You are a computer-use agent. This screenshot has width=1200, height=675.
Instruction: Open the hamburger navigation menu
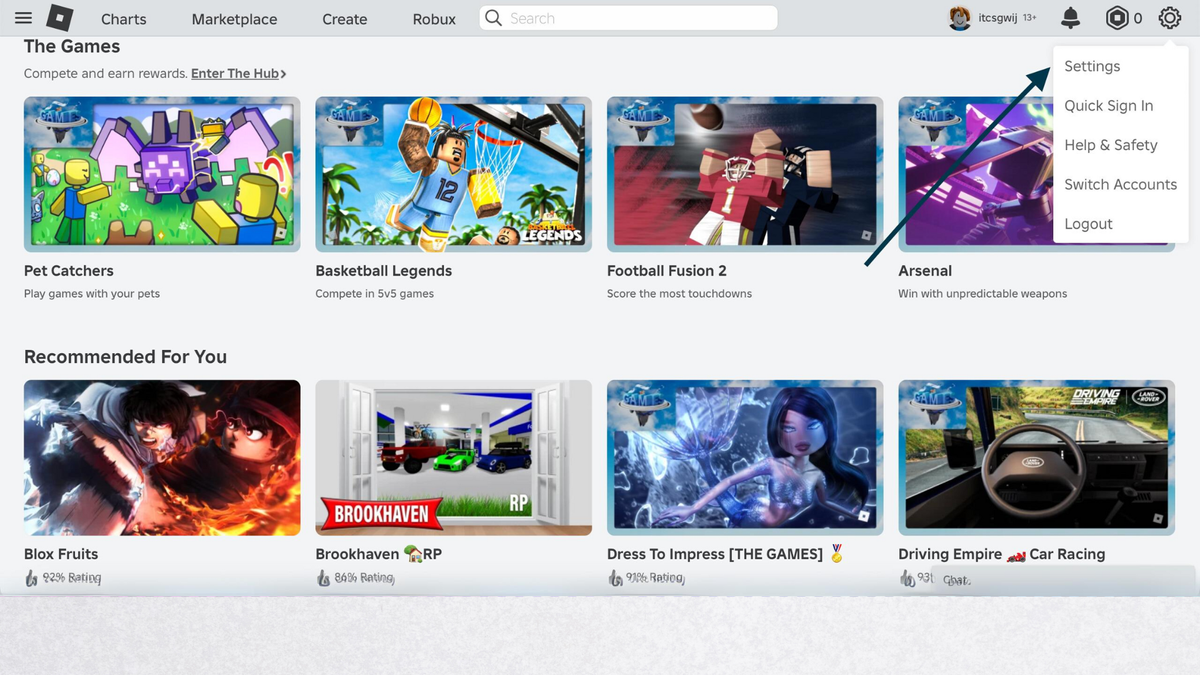coord(24,18)
